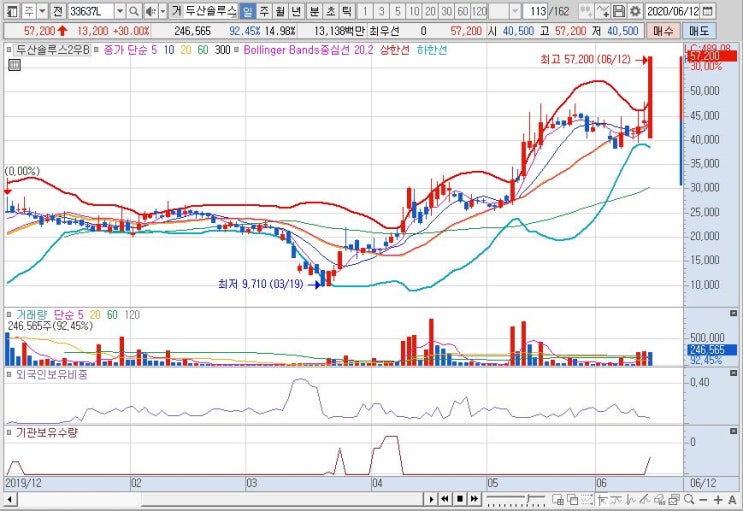This screenshot has width=743, height=511.
Task: Edit the 113 candle count field
Action: 535,10
